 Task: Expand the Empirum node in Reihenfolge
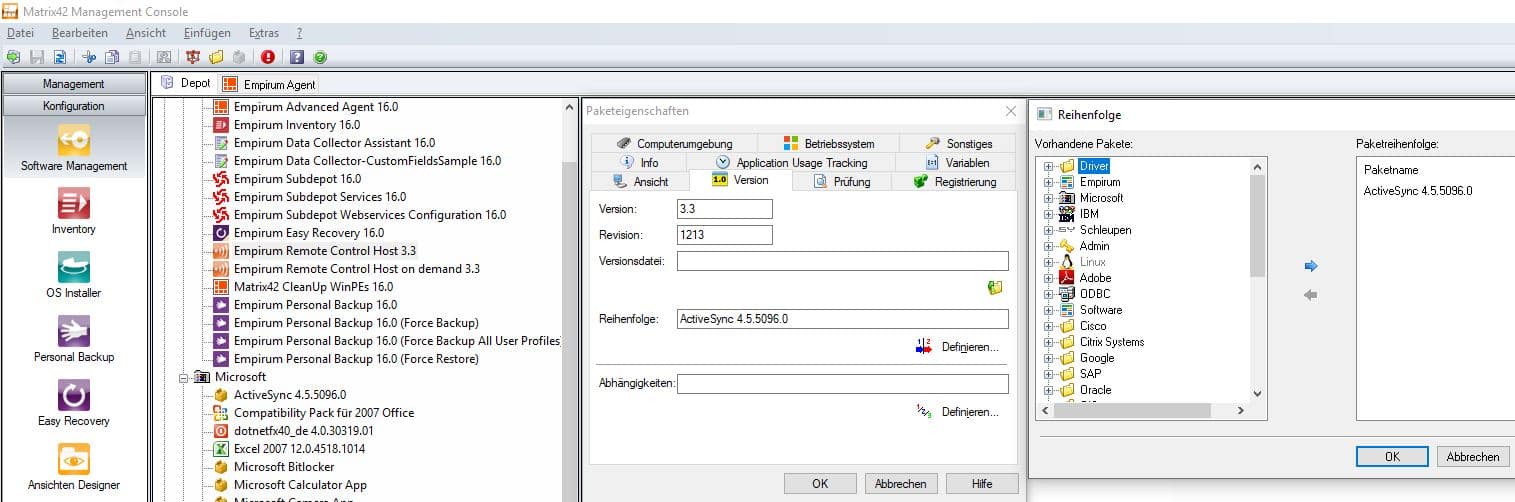pyautogui.click(x=1048, y=182)
